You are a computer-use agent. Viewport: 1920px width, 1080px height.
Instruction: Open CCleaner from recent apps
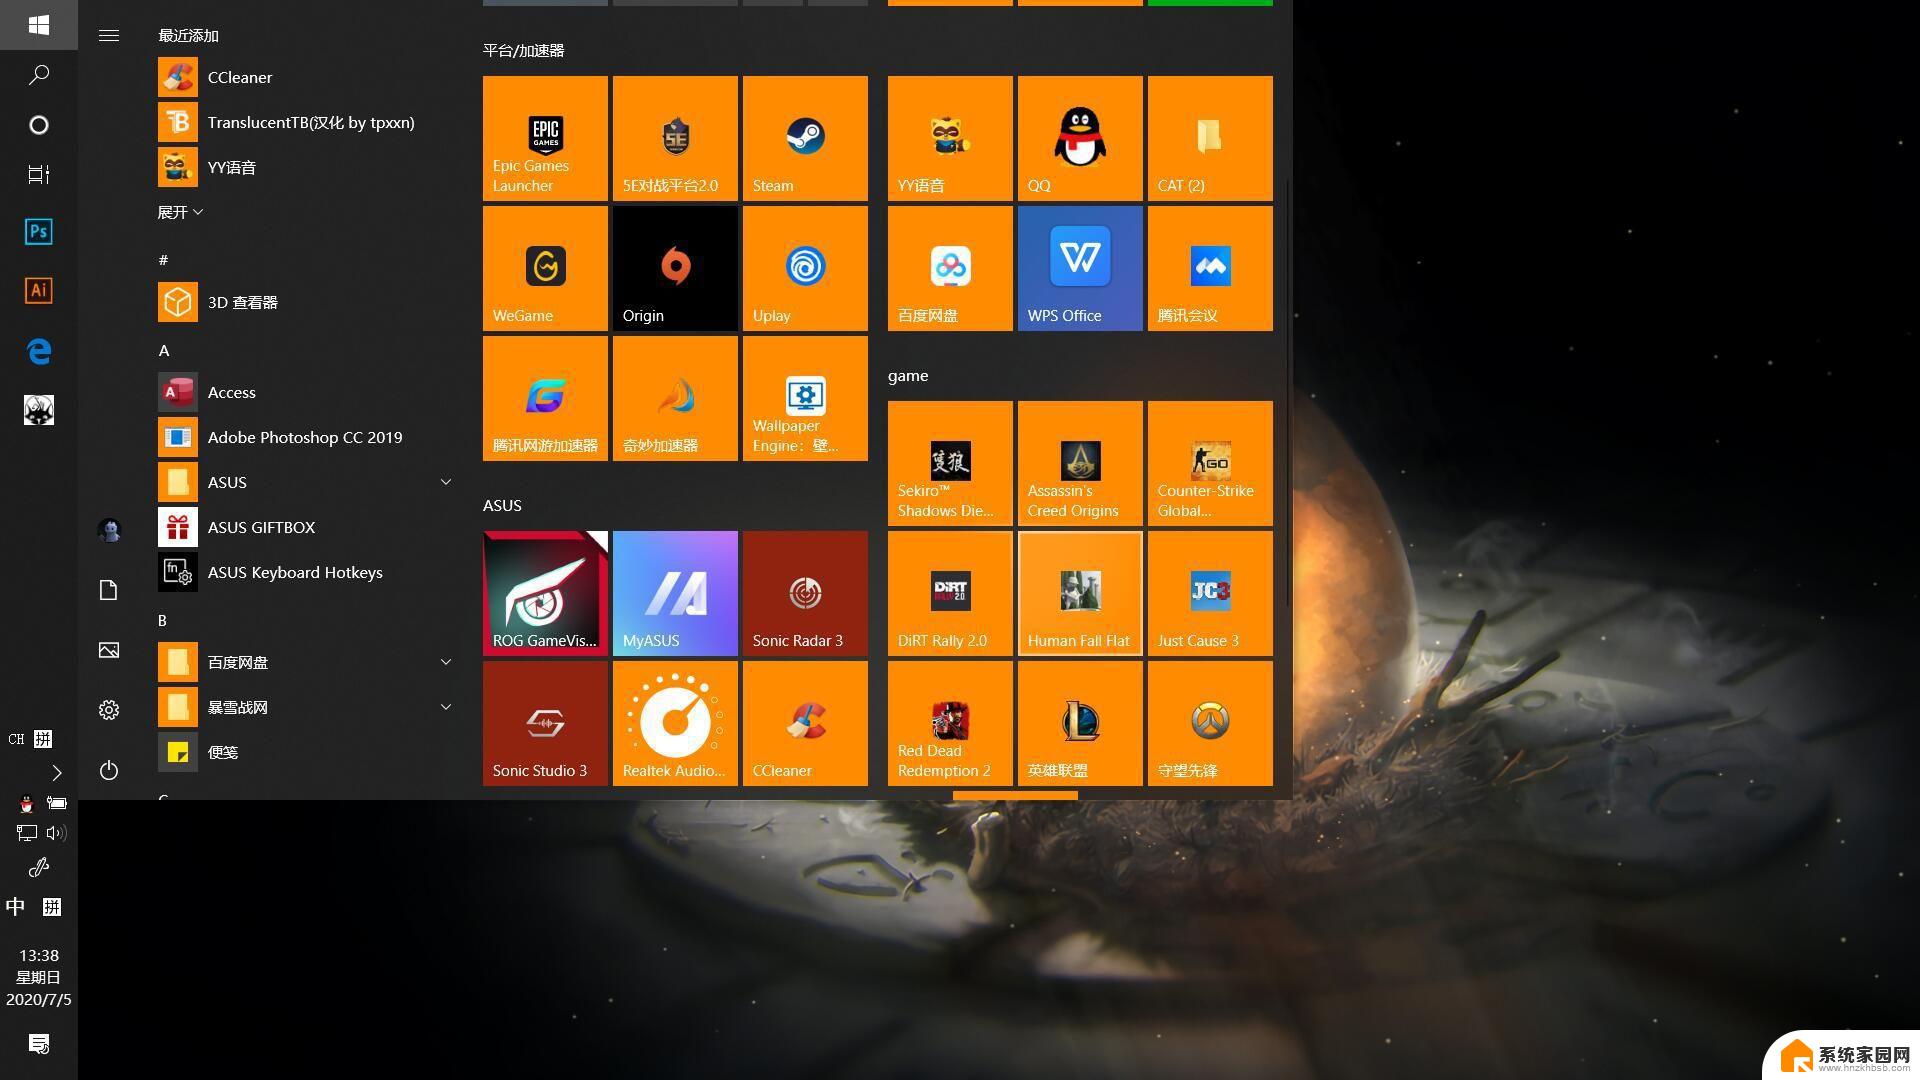240,76
